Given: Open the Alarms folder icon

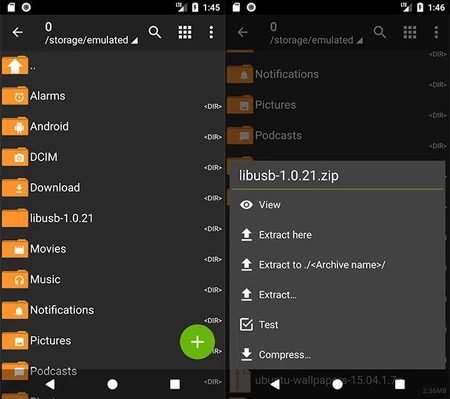Looking at the screenshot, I should click(15, 96).
